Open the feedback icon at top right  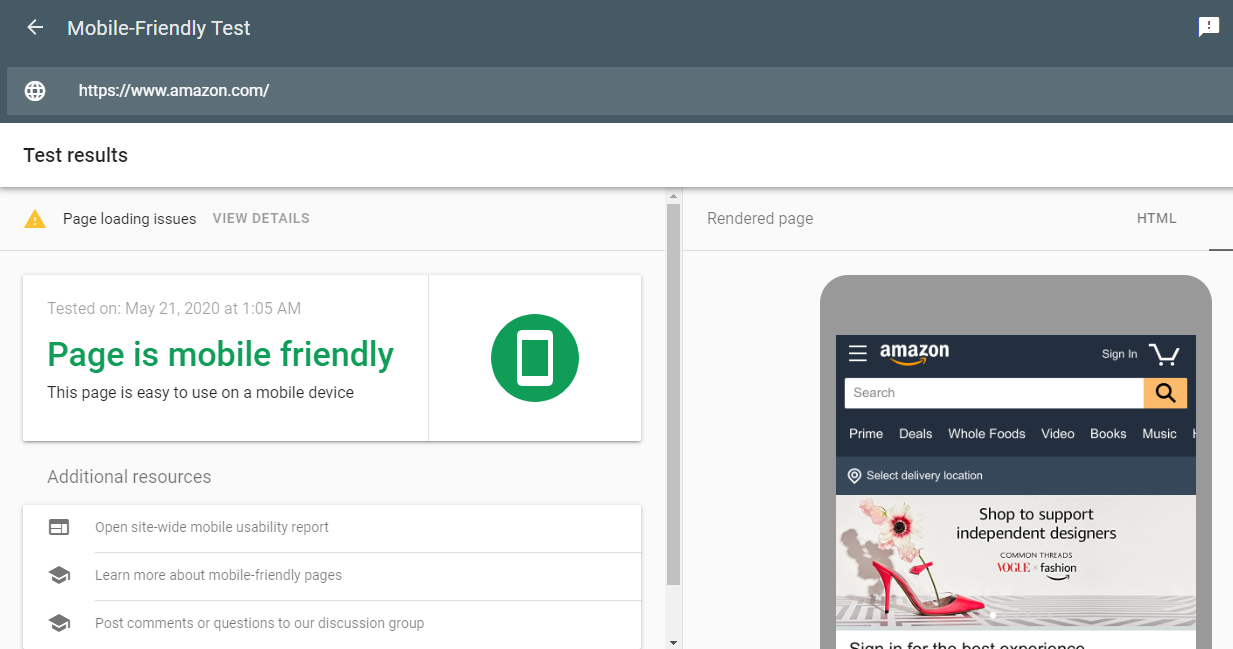(1209, 27)
